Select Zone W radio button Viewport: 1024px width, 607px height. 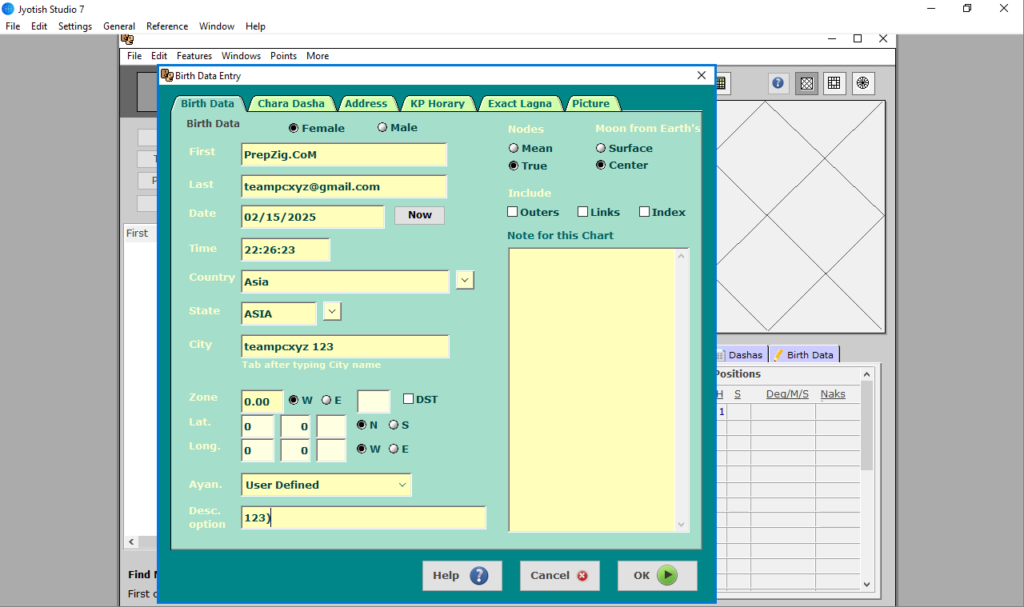pyautogui.click(x=293, y=400)
